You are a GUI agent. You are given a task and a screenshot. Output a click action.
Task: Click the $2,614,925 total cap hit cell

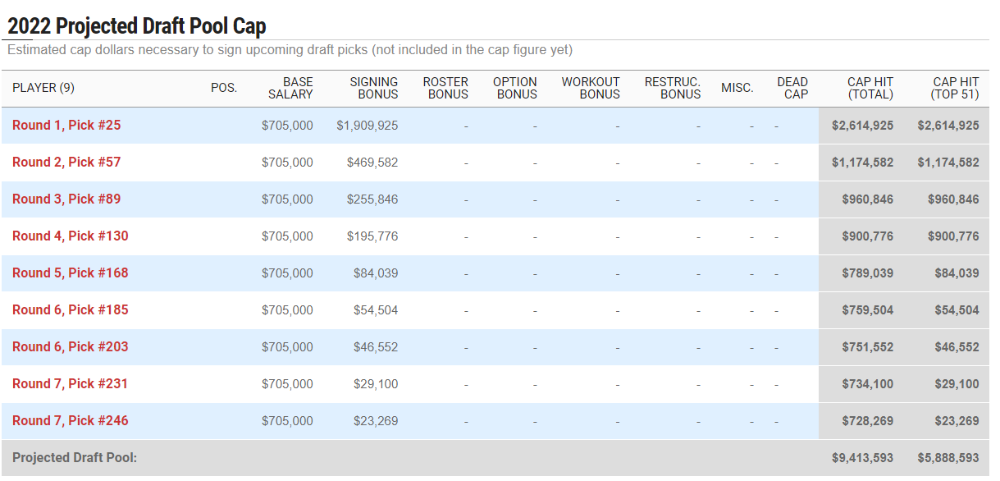pyautogui.click(x=862, y=126)
